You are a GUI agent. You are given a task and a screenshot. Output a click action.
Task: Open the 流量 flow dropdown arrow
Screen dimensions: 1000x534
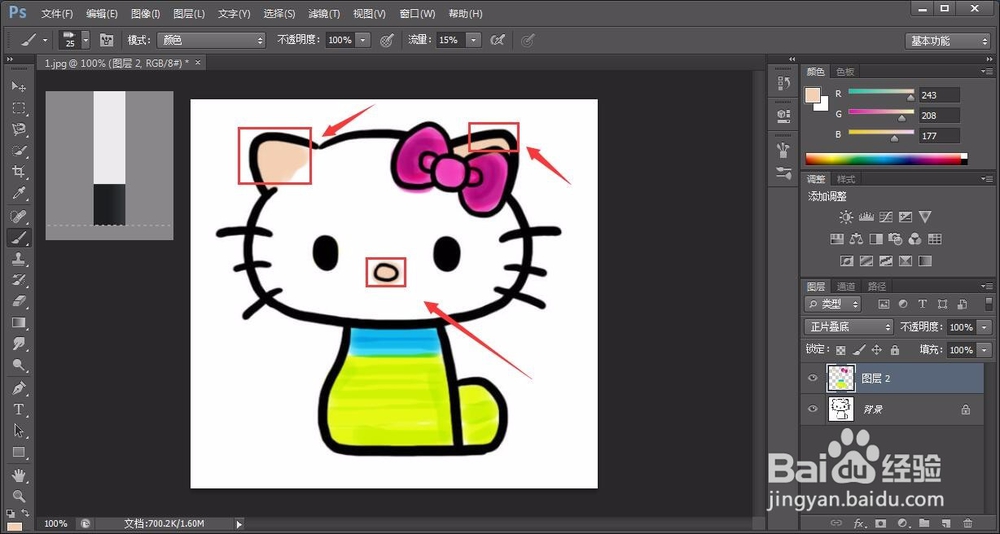click(x=473, y=40)
